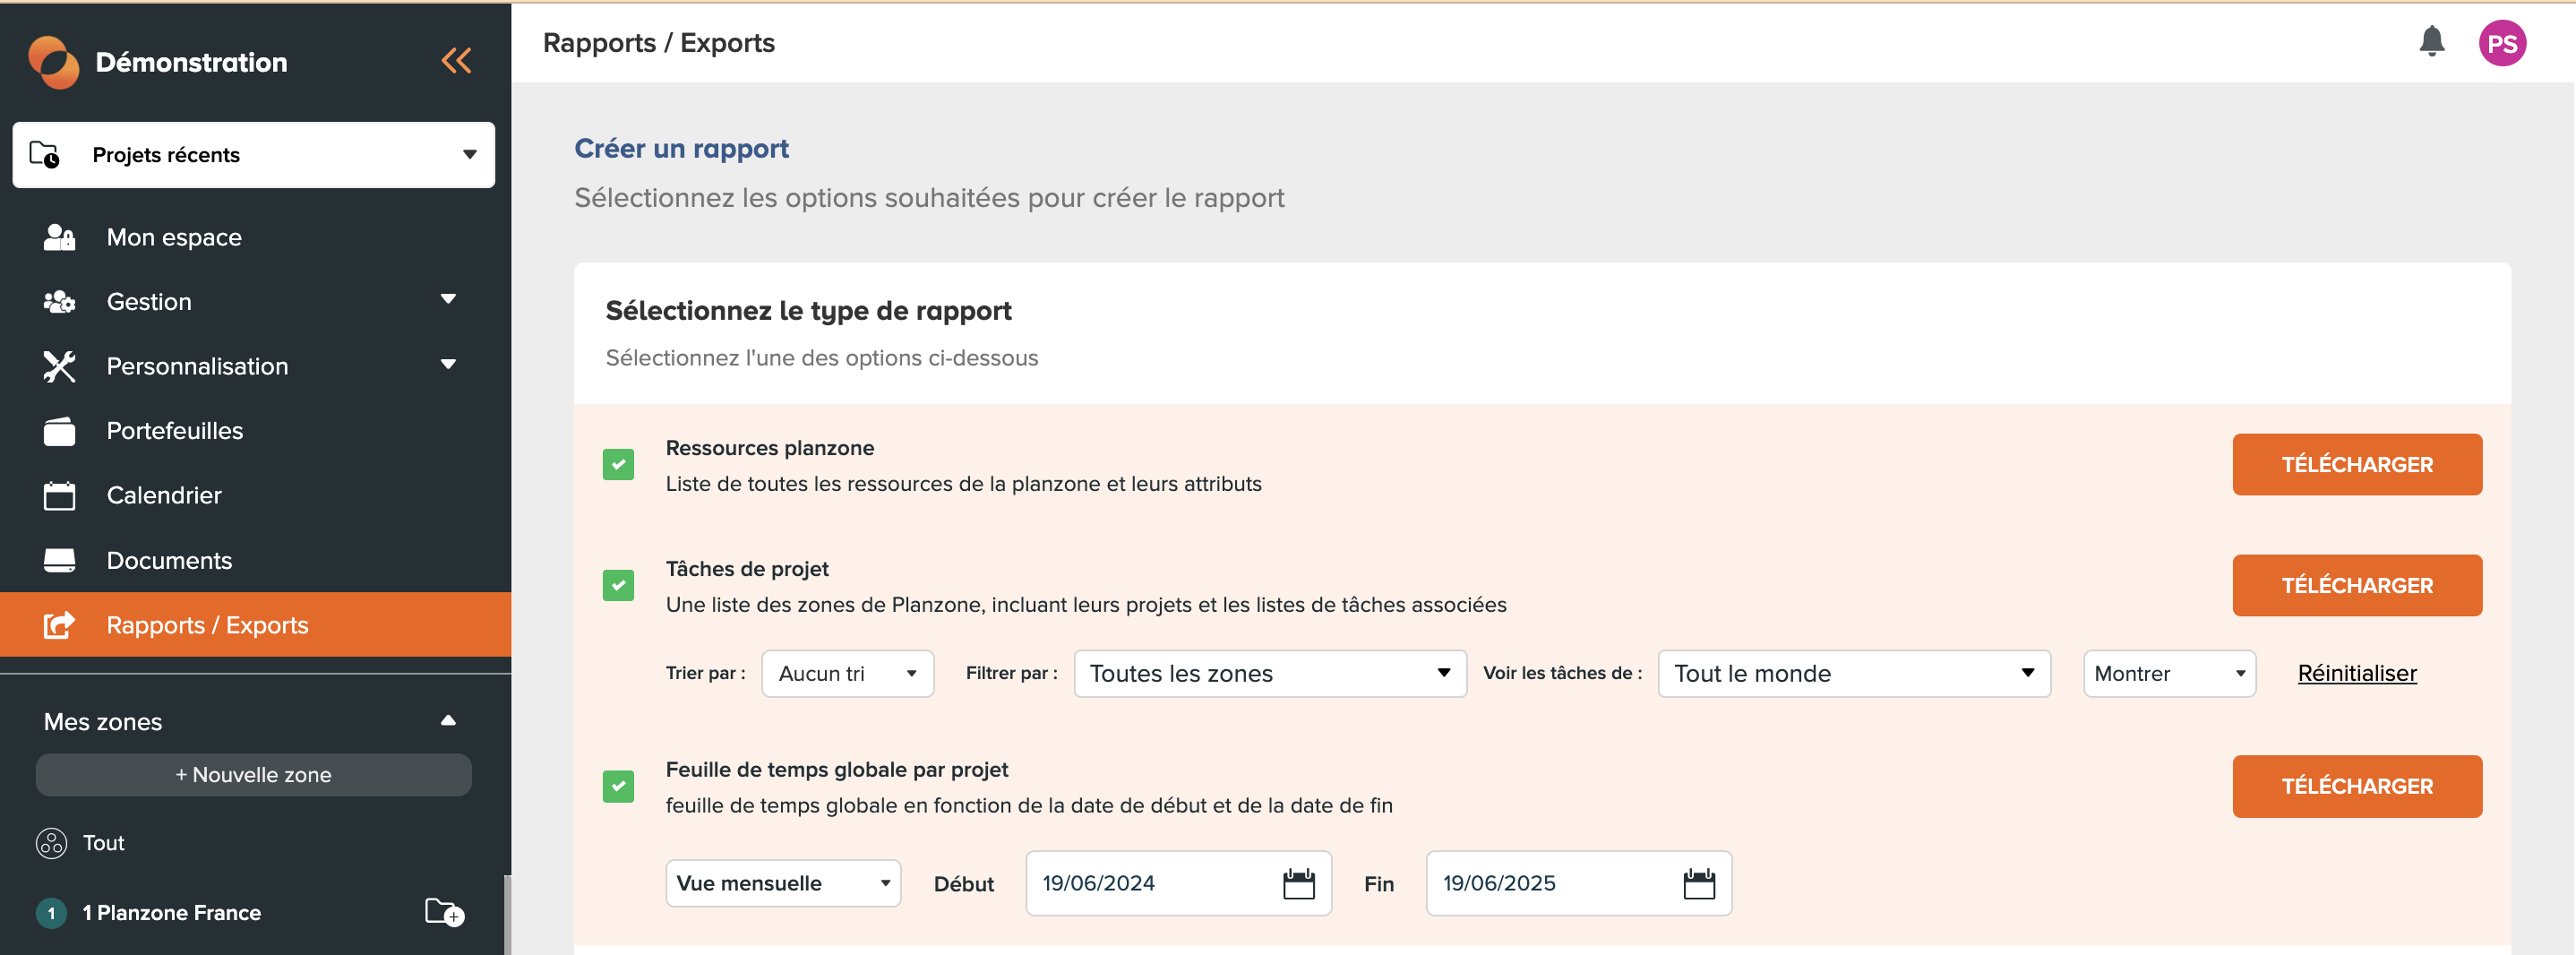2576x955 pixels.
Task: Click the Gestion users-gear icon
Action: click(x=59, y=302)
